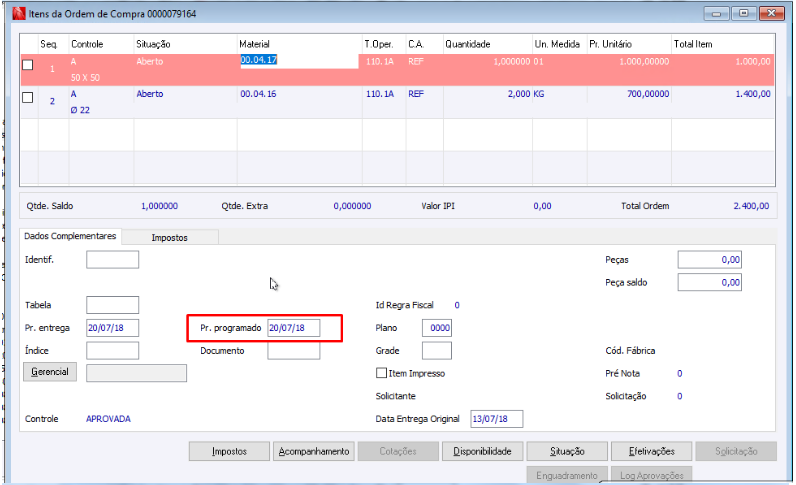Click the Peças value field
This screenshot has width=796, height=485.
(709, 260)
